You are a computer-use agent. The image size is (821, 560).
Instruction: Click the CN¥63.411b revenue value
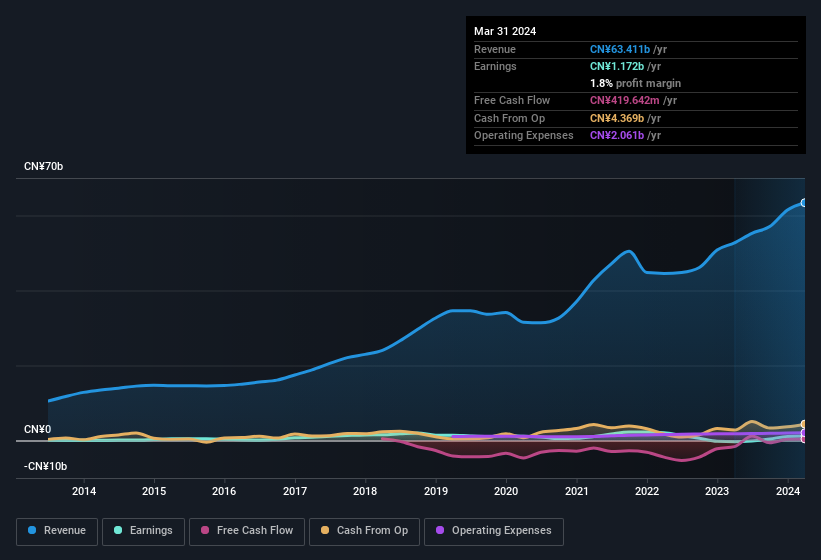coord(620,49)
